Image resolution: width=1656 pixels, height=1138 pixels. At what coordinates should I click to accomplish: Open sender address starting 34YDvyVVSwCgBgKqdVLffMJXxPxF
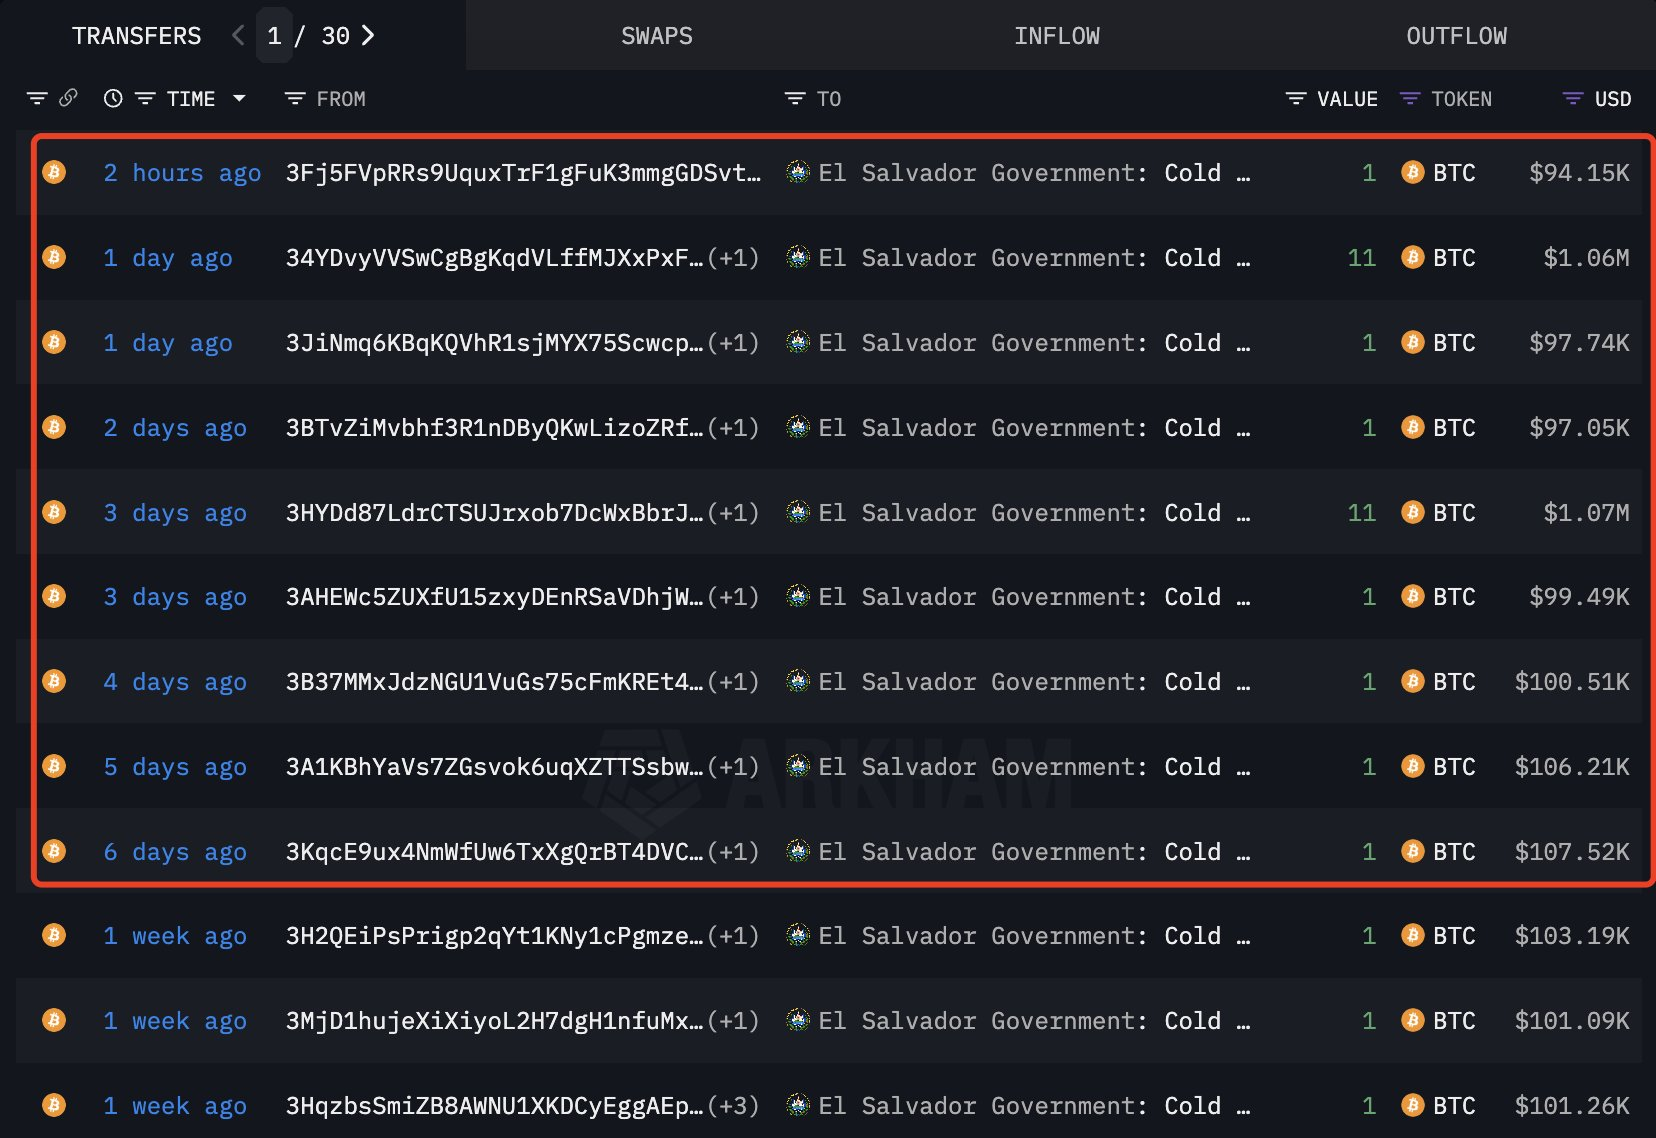[x=494, y=258]
